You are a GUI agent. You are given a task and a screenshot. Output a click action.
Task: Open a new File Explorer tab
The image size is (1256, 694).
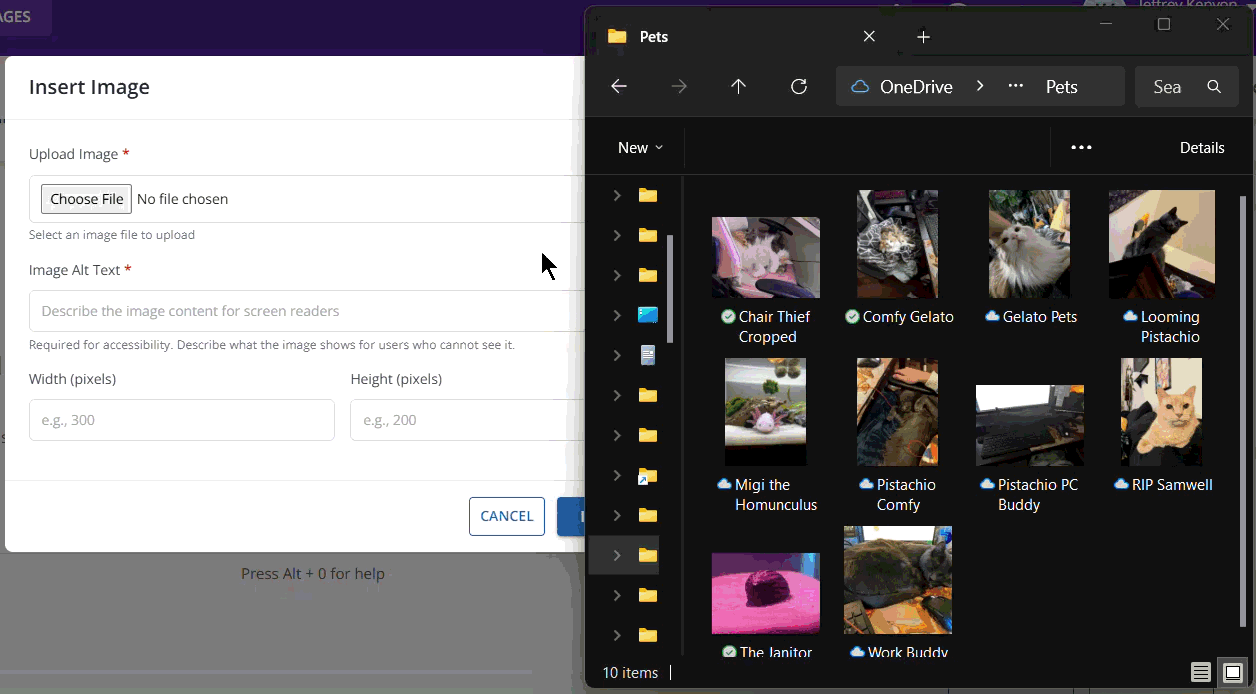click(x=923, y=37)
